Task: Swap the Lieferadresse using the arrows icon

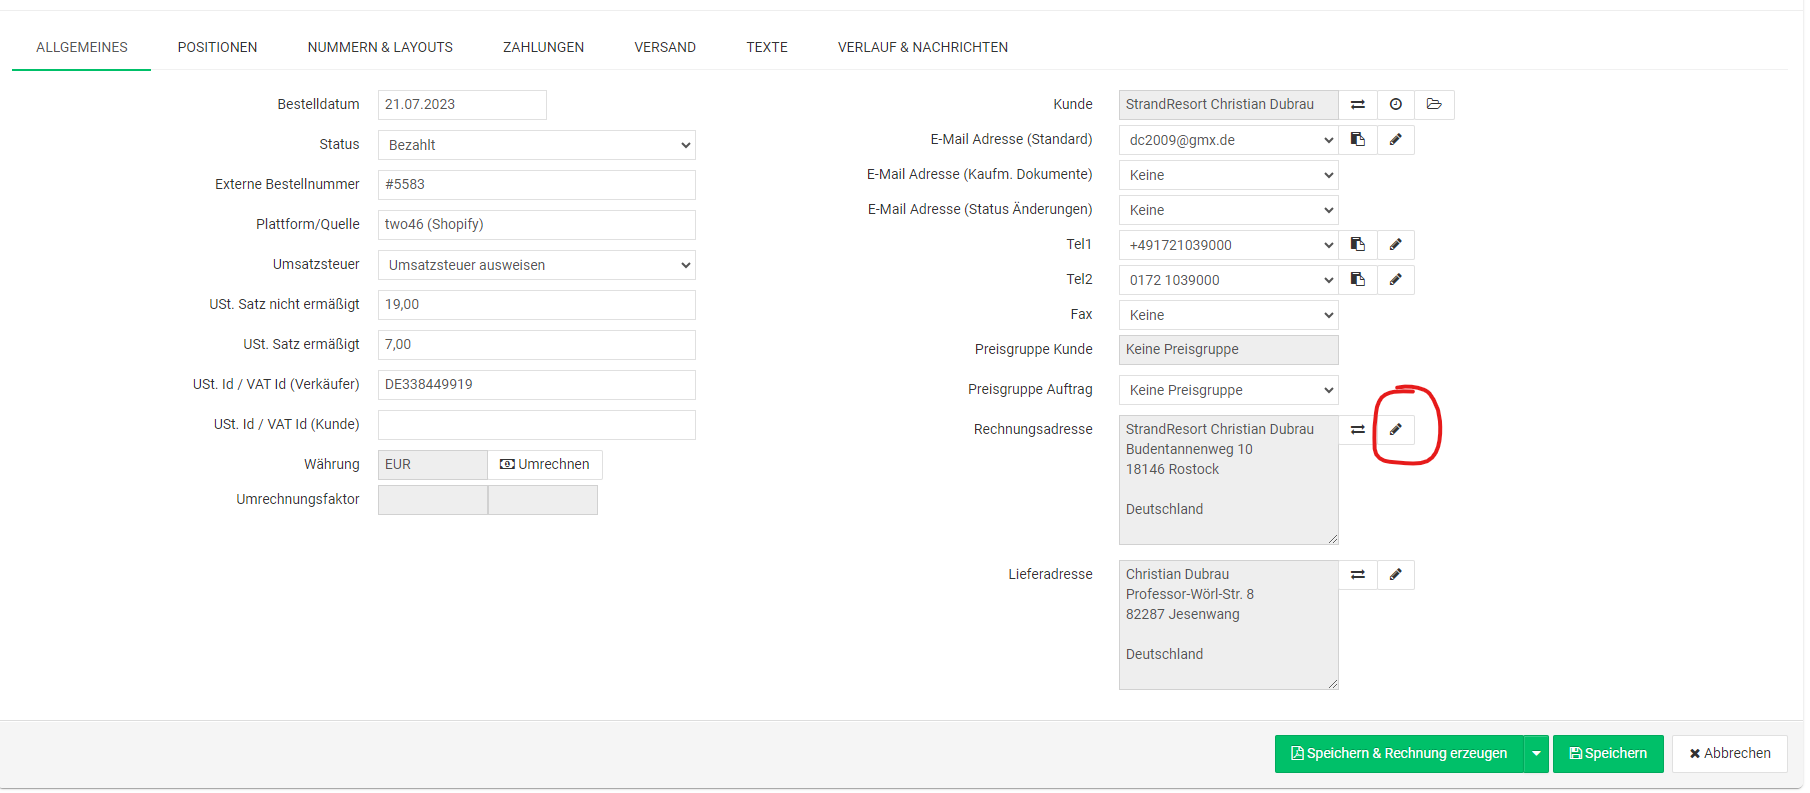Action: (1357, 575)
